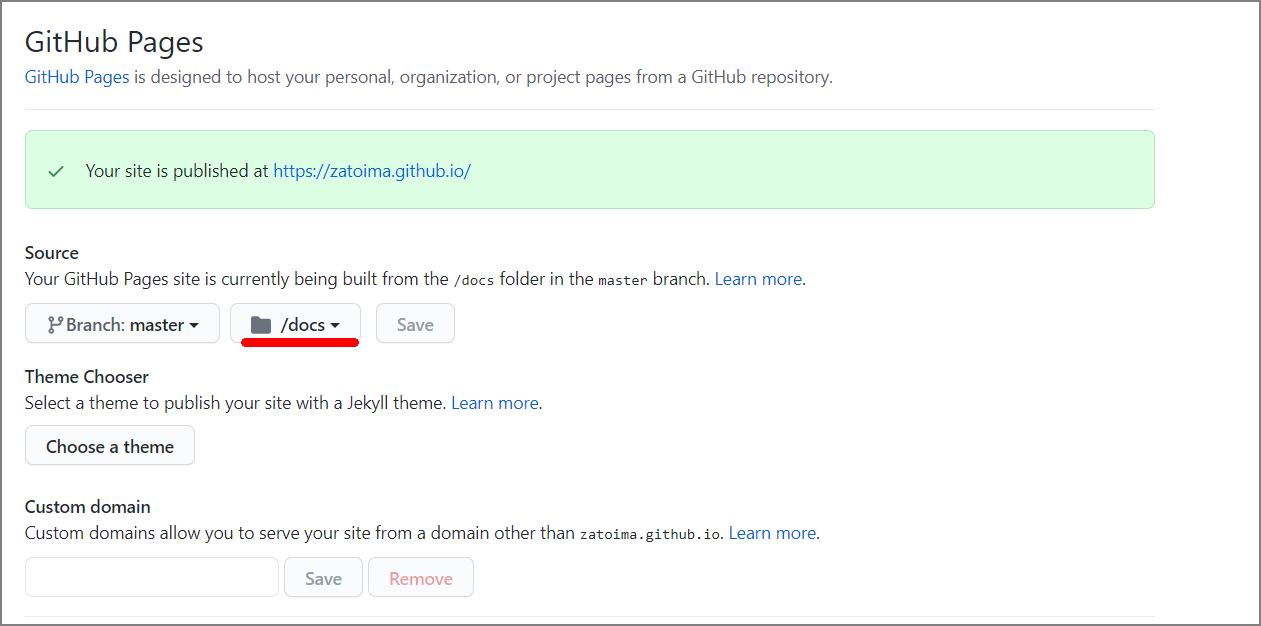Viewport: 1261px width, 626px height.
Task: Click the Choose a theme button
Action: point(110,446)
